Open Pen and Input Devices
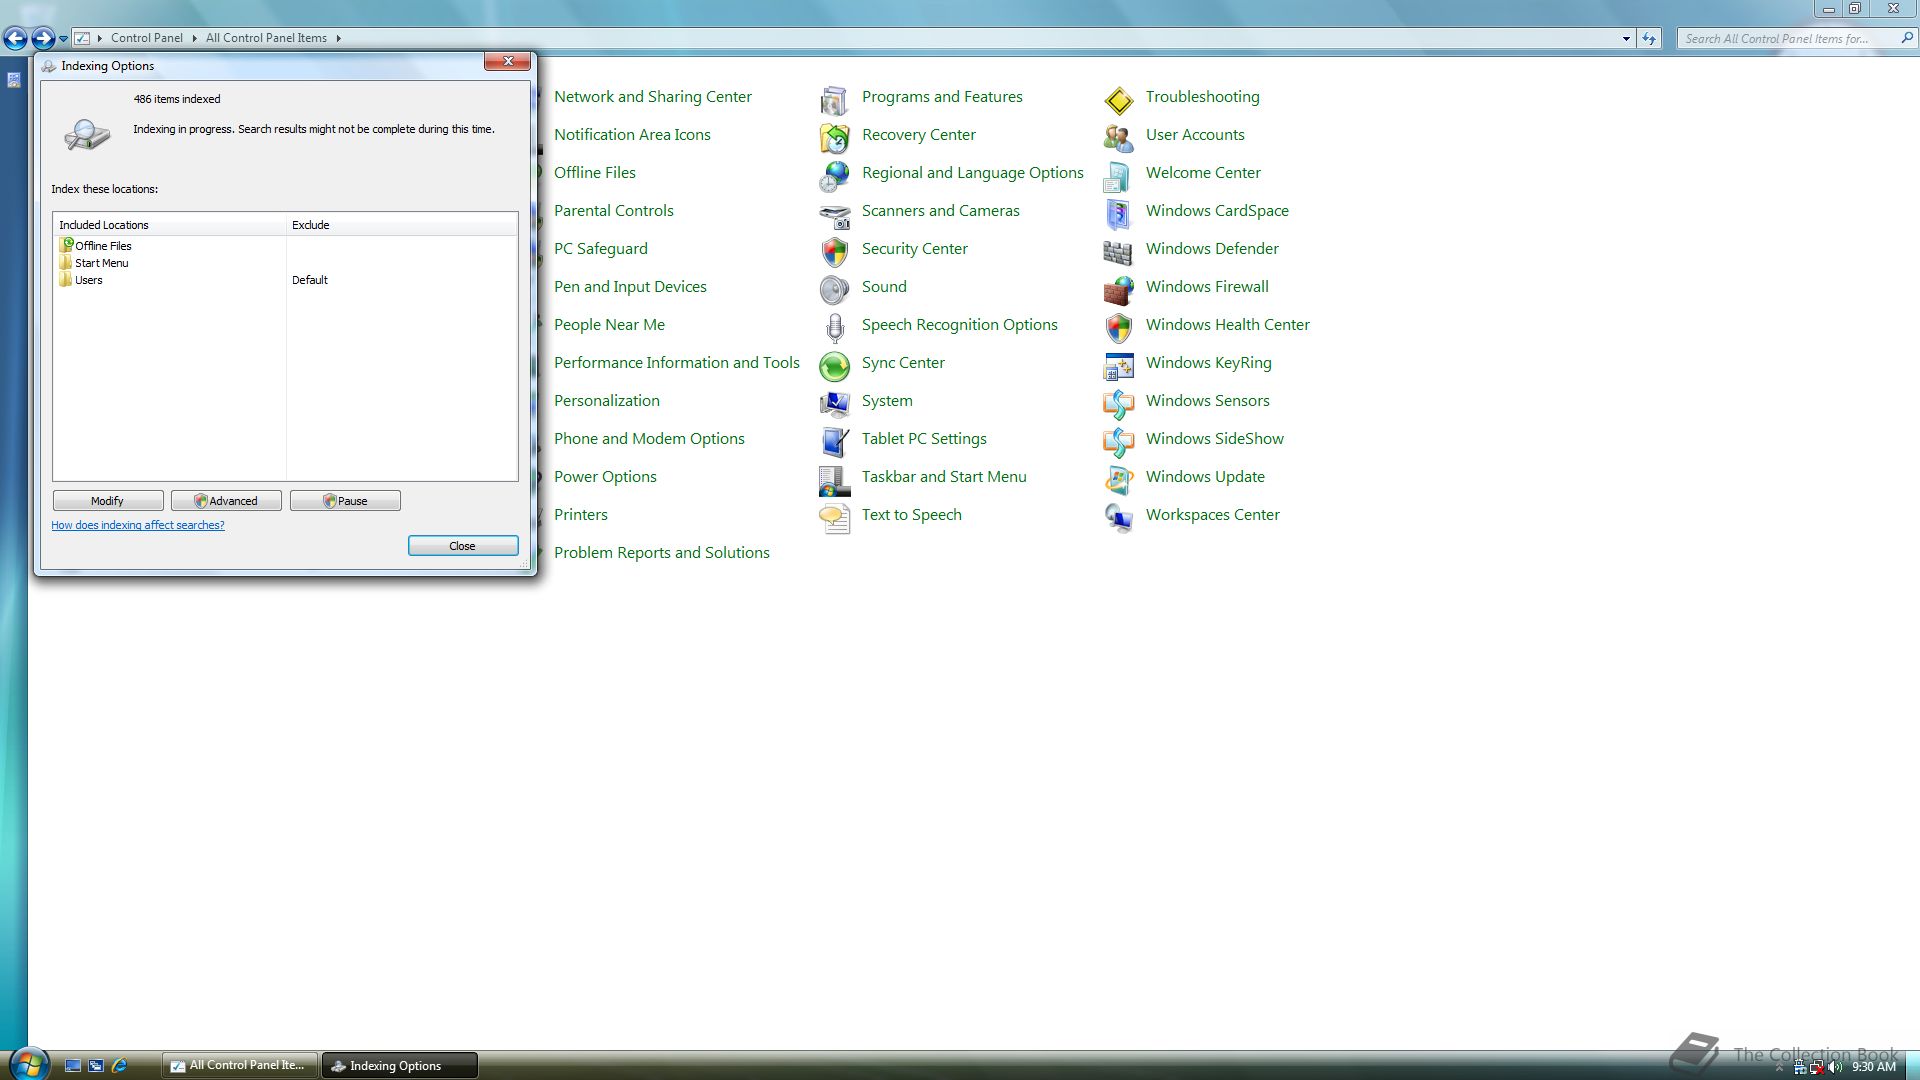Screen dimensions: 1920x1080 (630, 287)
